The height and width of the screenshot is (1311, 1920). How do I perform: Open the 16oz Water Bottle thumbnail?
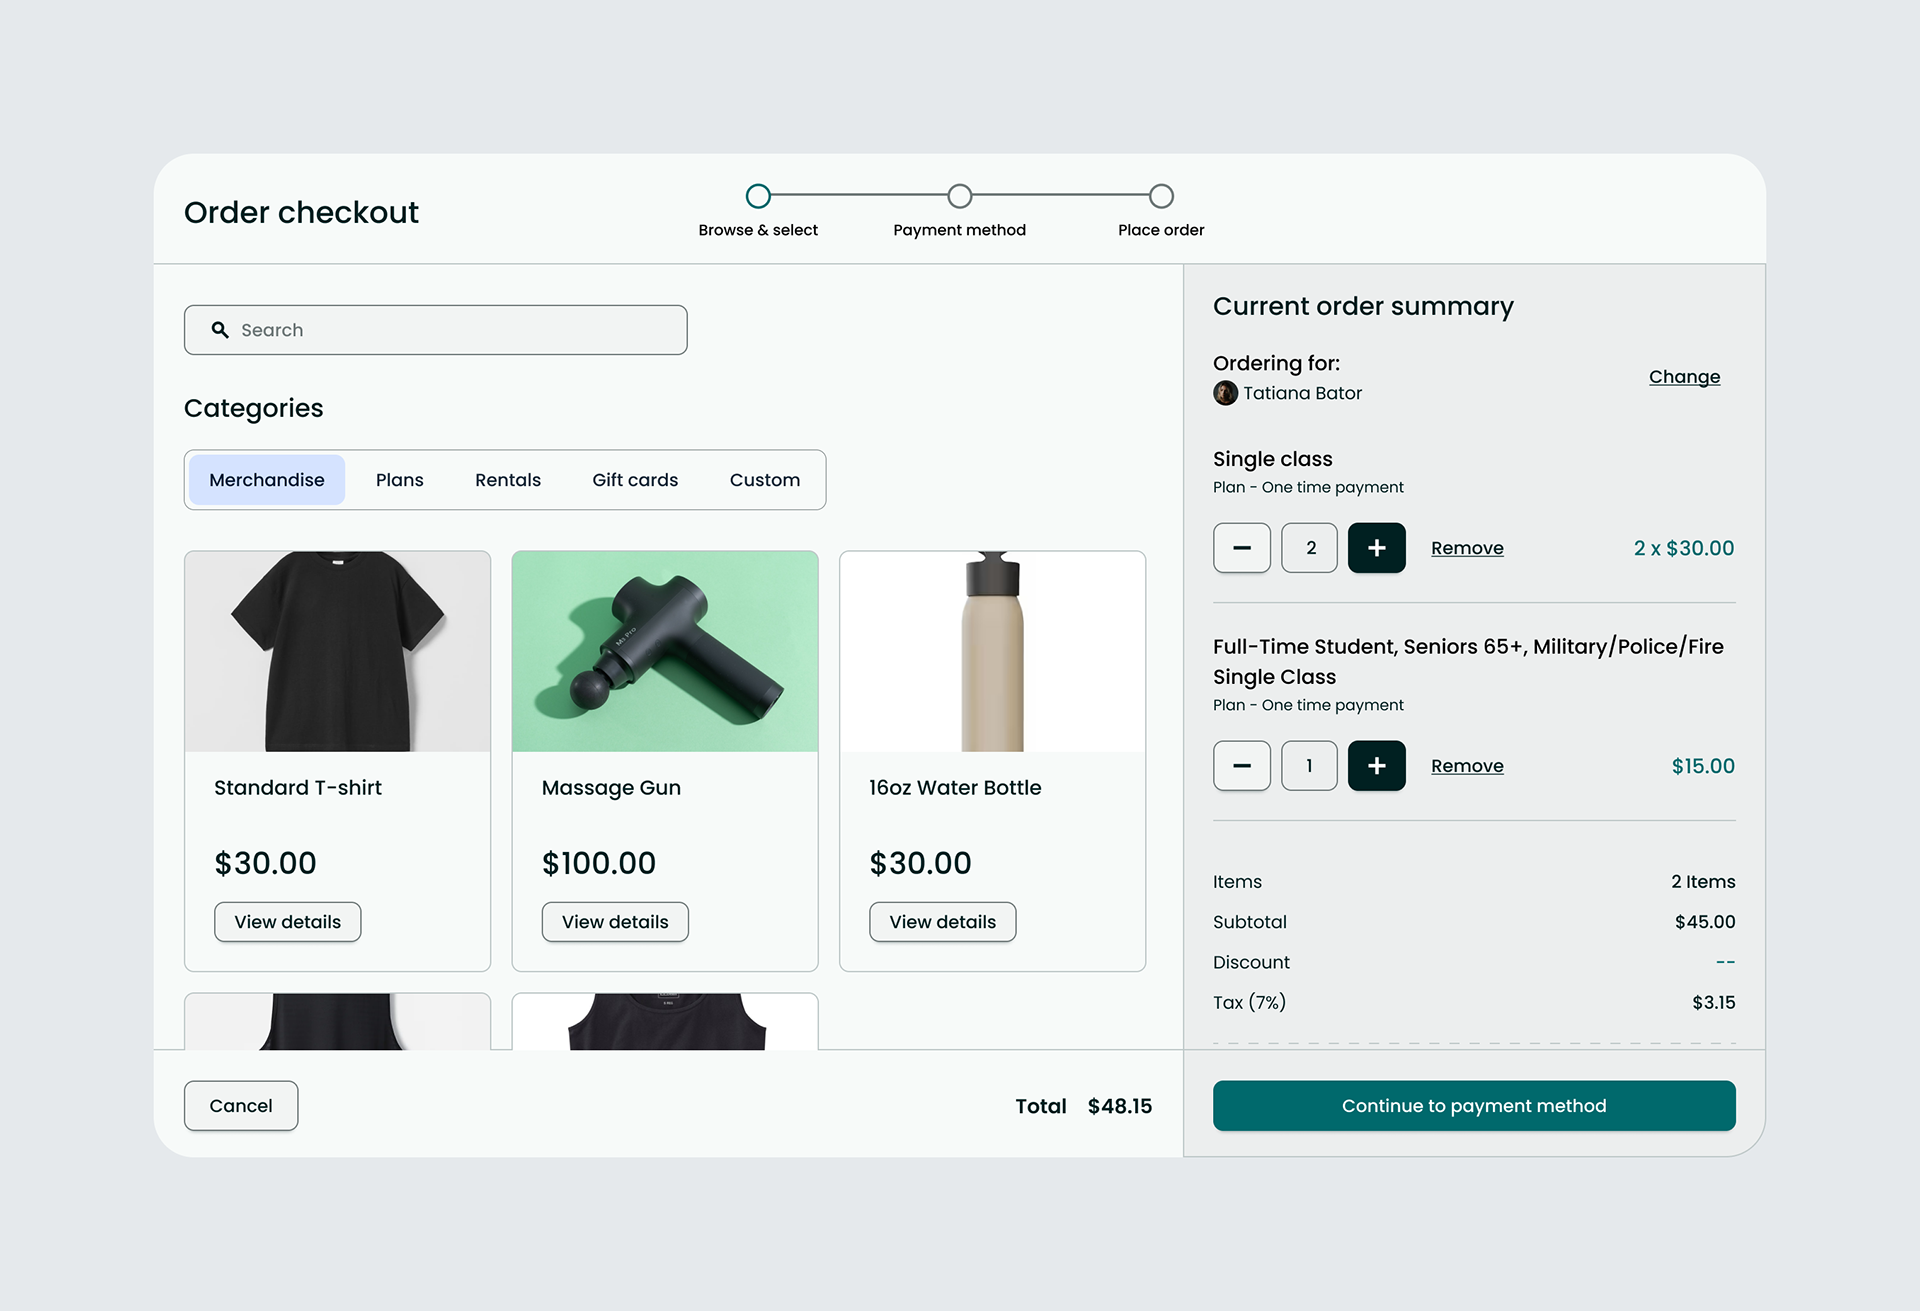(992, 652)
